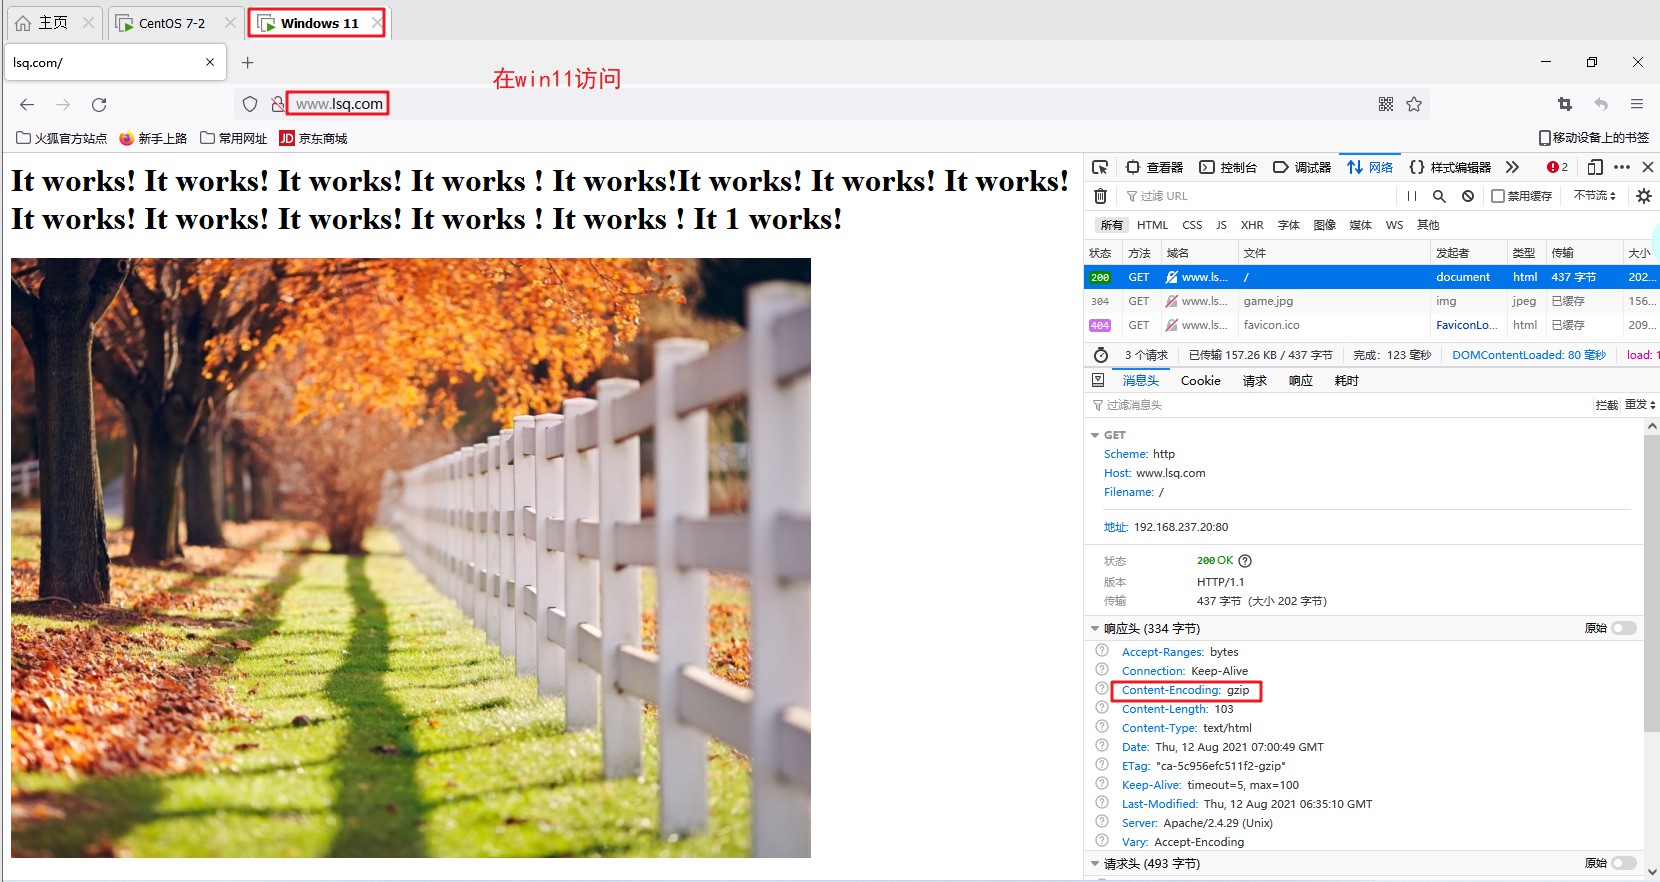The width and height of the screenshot is (1660, 882).
Task: Clear network log with the trash icon
Action: 1100,196
